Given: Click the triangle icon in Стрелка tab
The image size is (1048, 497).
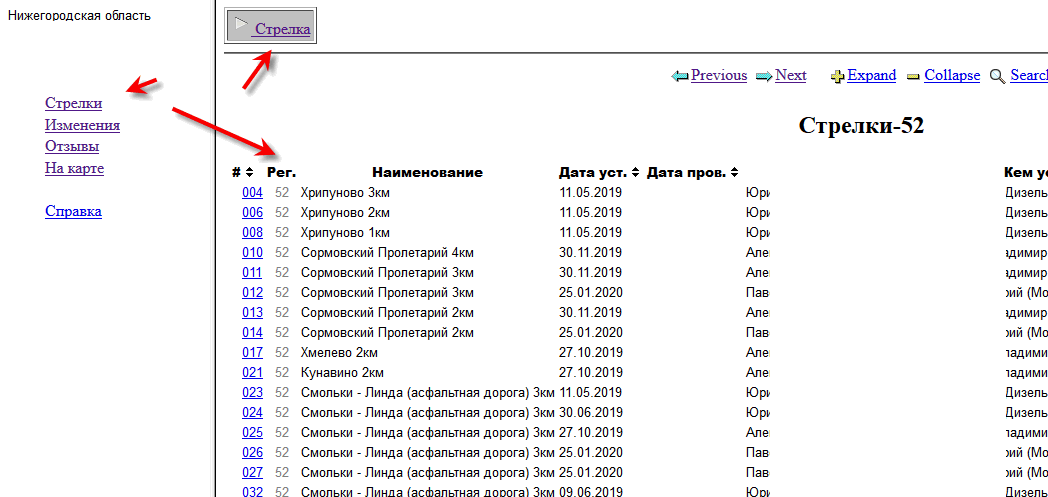Looking at the screenshot, I should point(241,25).
